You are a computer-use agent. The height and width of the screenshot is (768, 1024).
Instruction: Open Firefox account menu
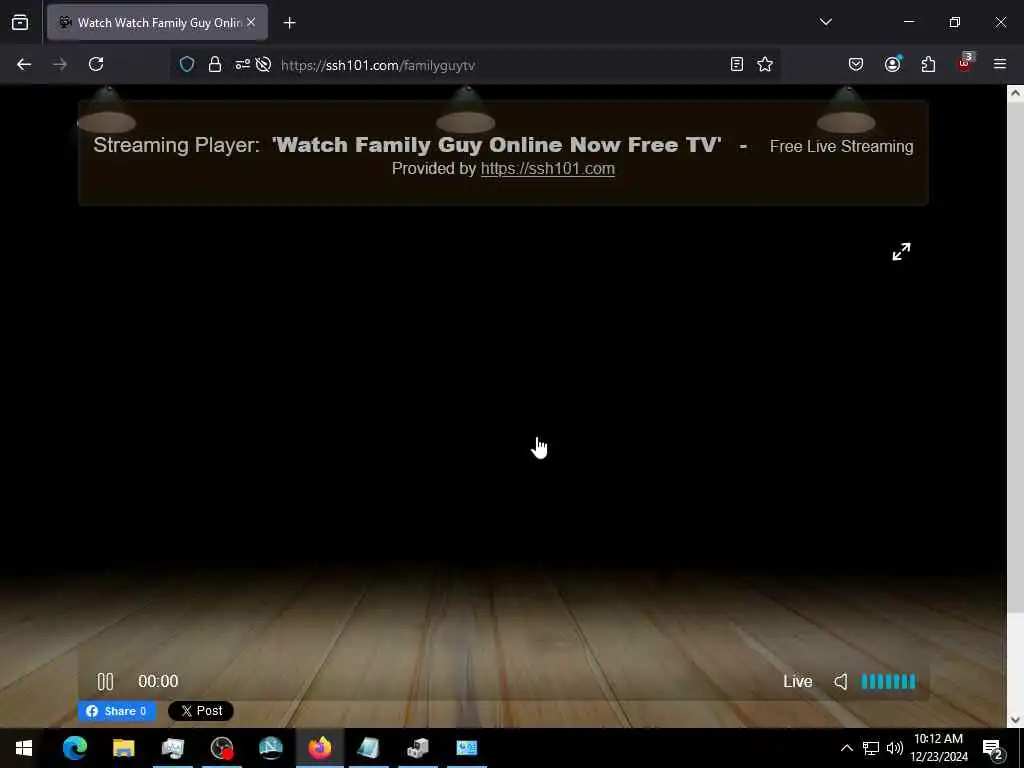point(892,64)
